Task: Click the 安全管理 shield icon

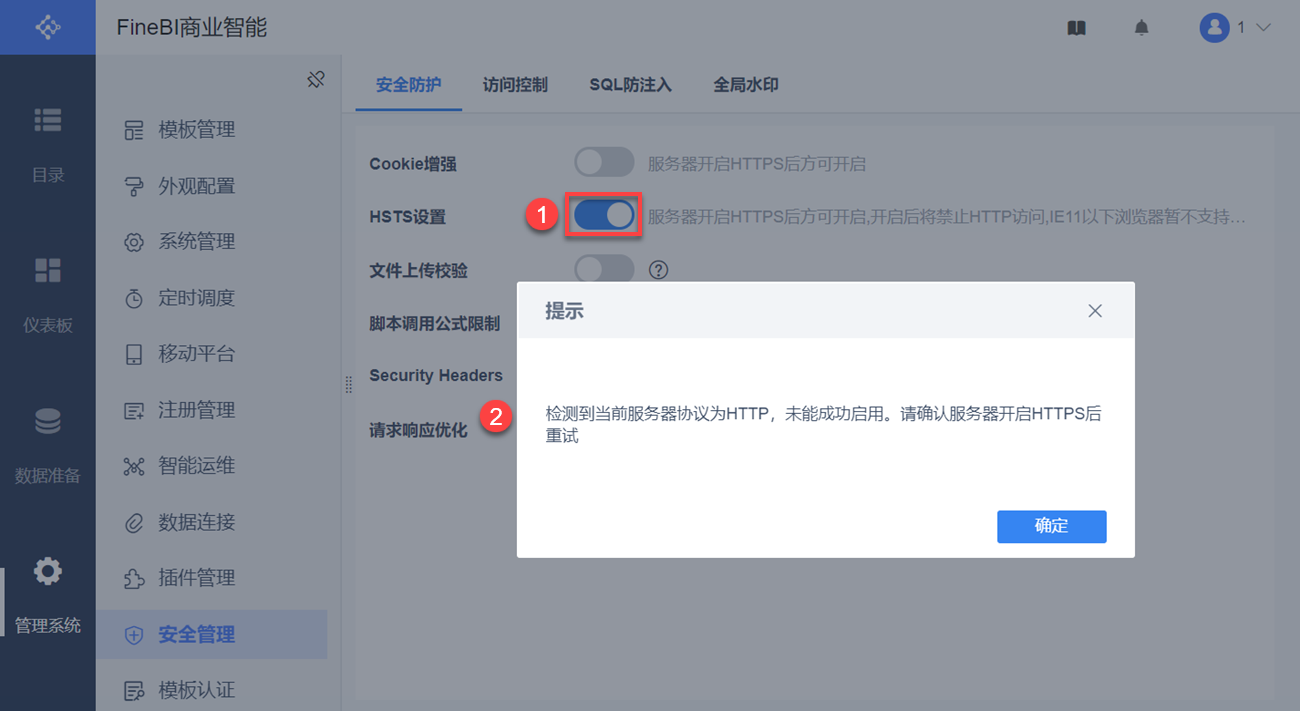Action: coord(133,635)
